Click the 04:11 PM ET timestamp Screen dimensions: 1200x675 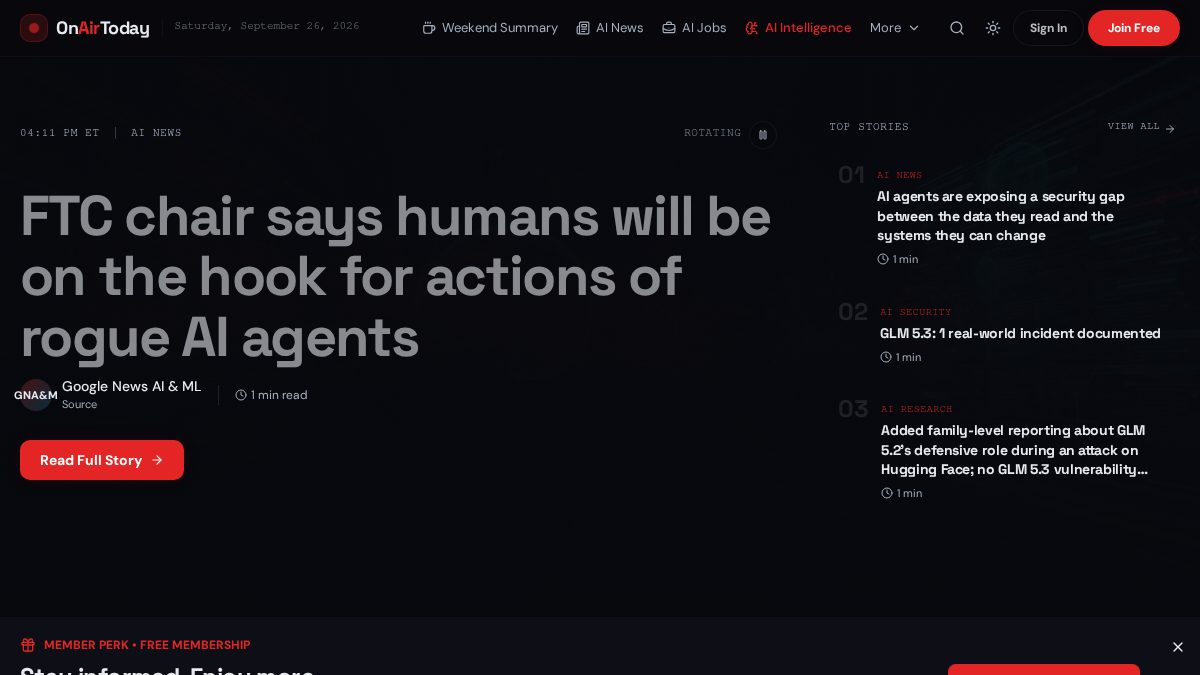tap(60, 133)
